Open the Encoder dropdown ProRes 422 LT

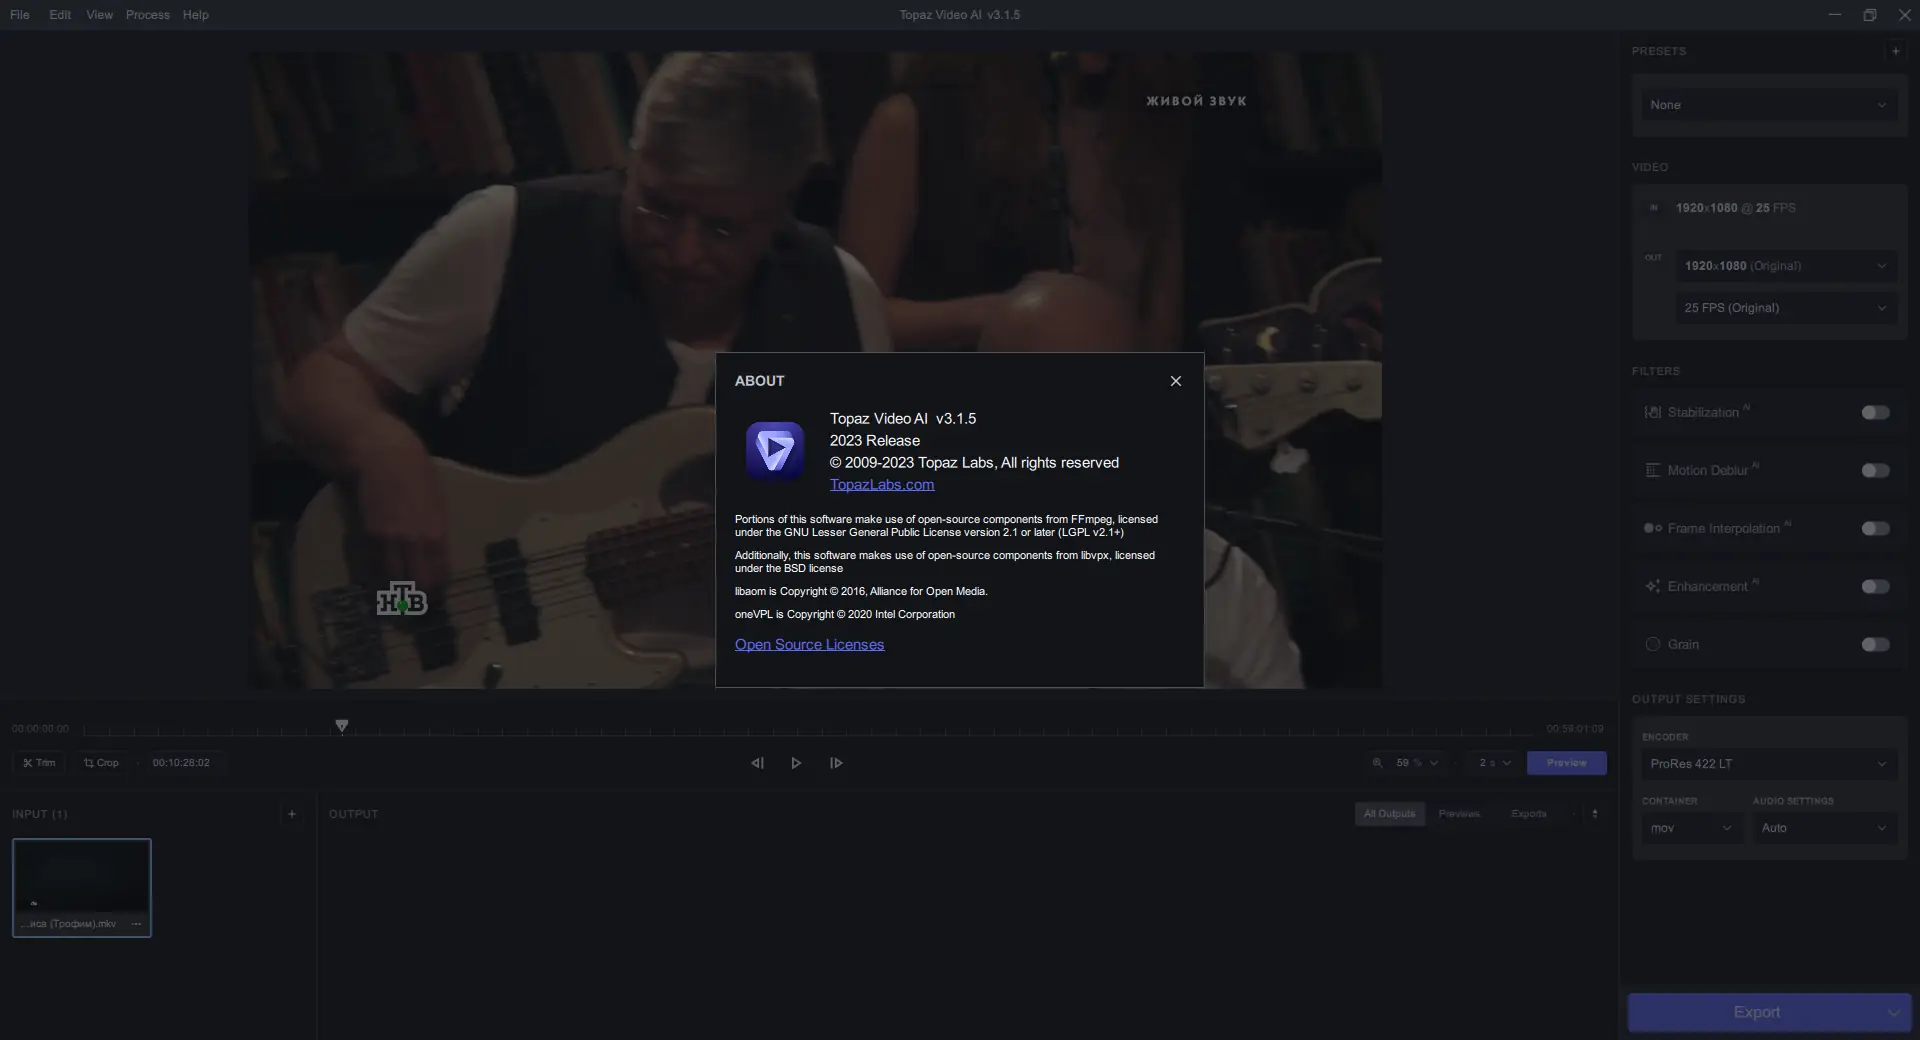pyautogui.click(x=1768, y=764)
